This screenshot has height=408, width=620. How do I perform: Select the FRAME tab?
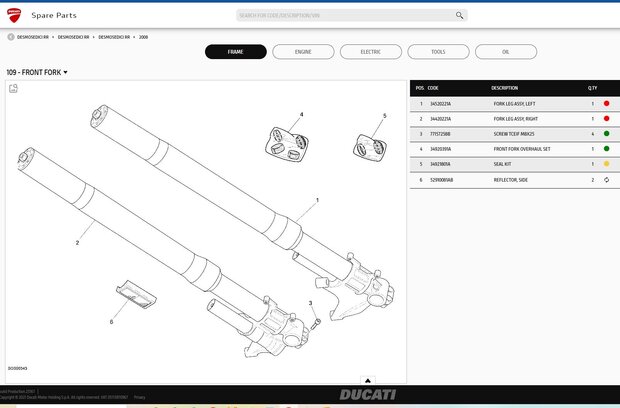(x=236, y=52)
